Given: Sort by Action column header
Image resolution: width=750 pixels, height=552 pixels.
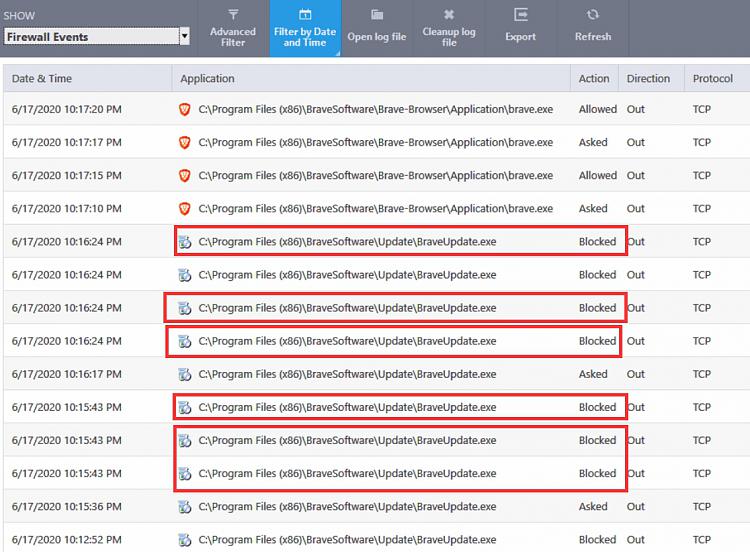Looking at the screenshot, I should (x=595, y=78).
